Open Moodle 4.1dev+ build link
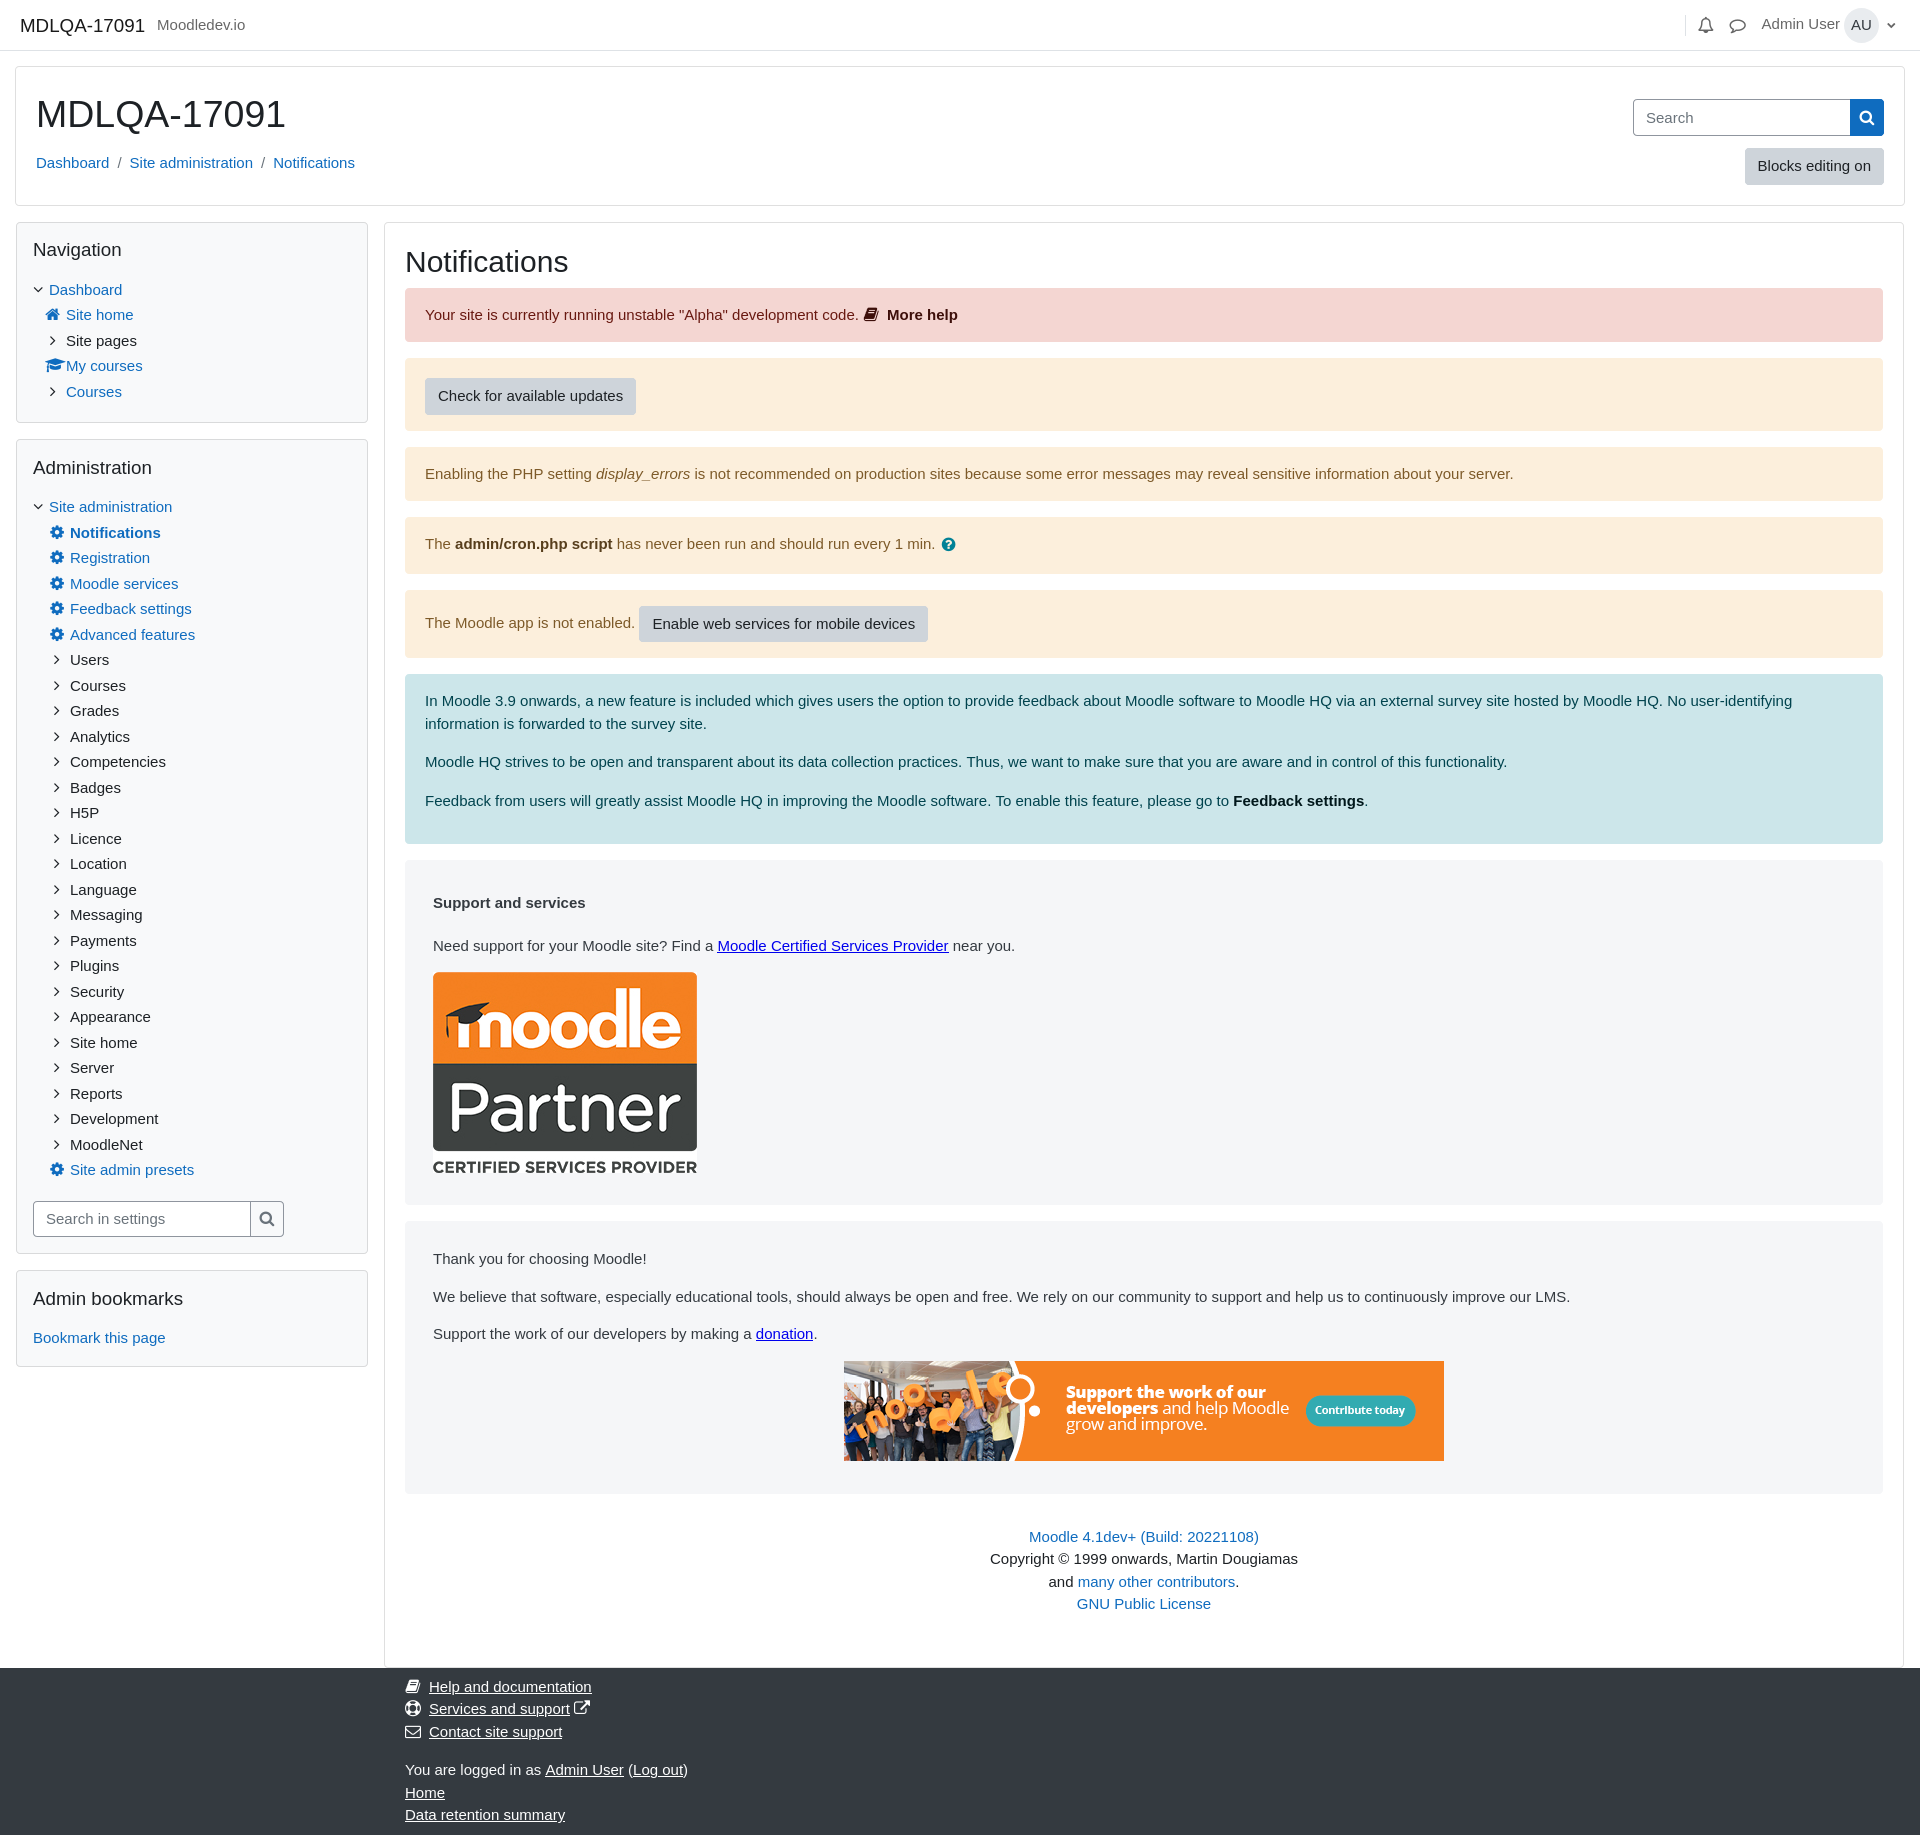The height and width of the screenshot is (1835, 1920). [x=1143, y=1537]
